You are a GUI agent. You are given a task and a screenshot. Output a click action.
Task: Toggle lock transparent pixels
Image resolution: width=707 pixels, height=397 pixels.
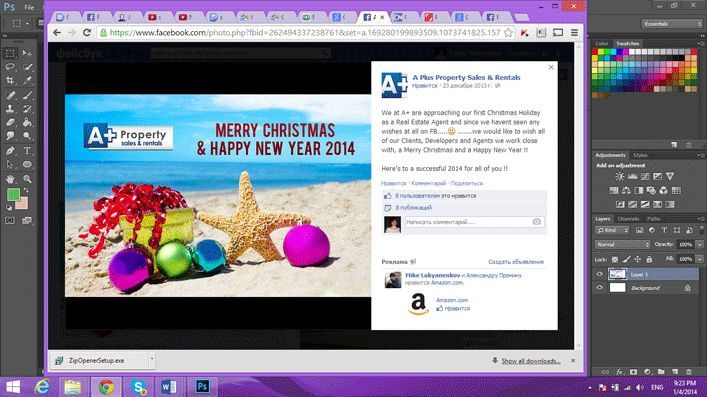click(x=615, y=259)
